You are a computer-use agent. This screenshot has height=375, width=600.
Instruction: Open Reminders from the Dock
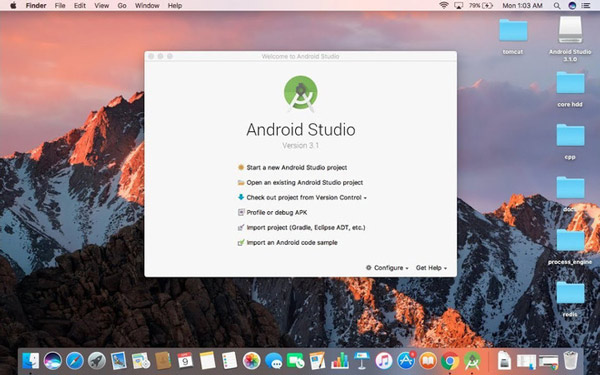tap(230, 360)
